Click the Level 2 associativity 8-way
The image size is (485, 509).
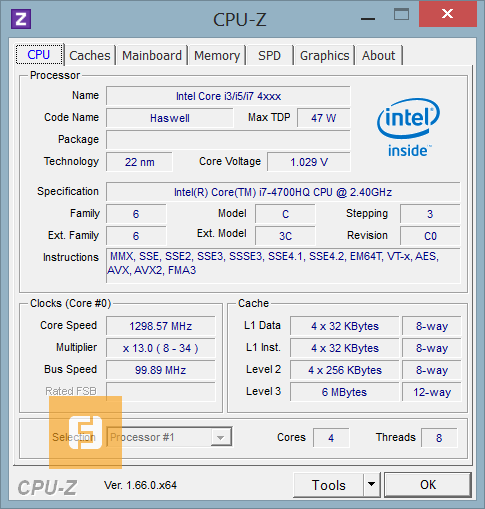tap(432, 370)
